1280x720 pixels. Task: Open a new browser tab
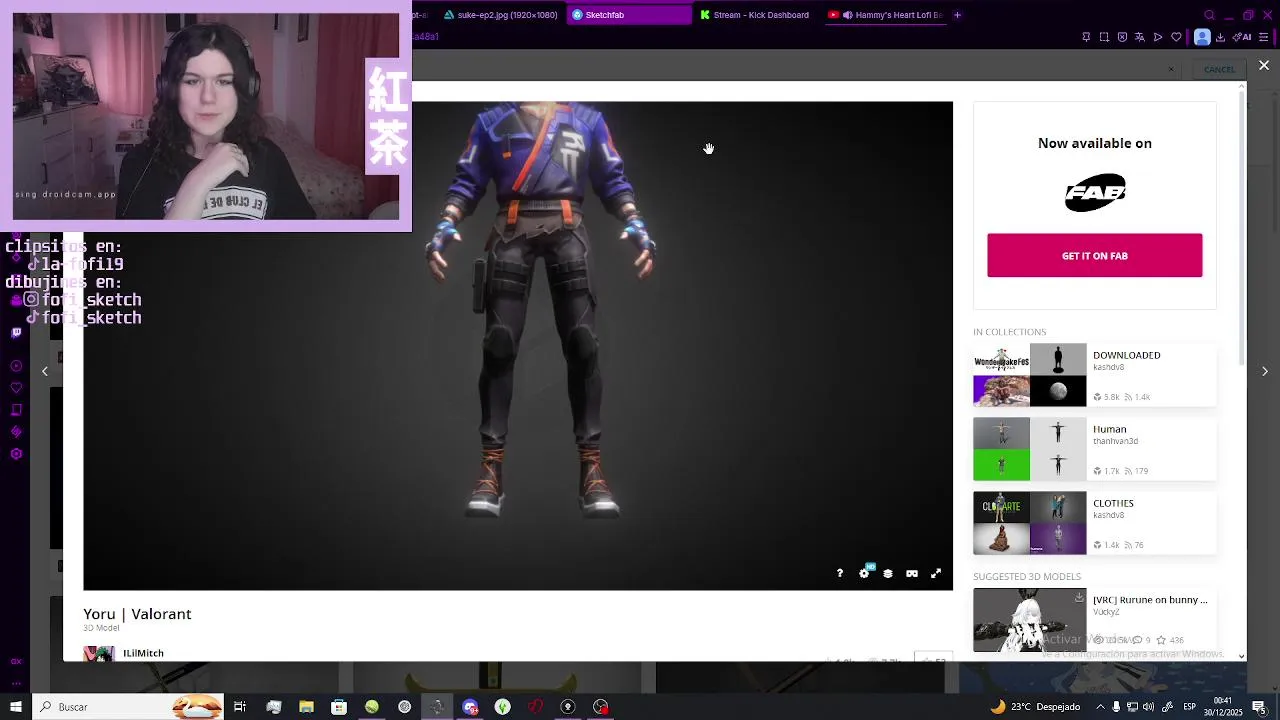point(957,15)
